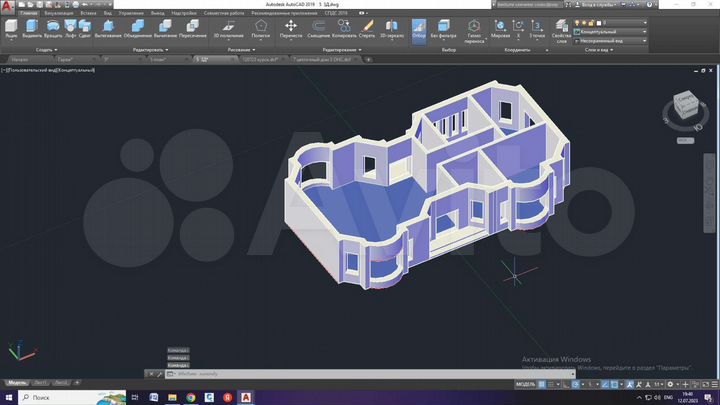Click the 3D-зеркало mirror tool
The height and width of the screenshot is (405, 720).
point(392,27)
